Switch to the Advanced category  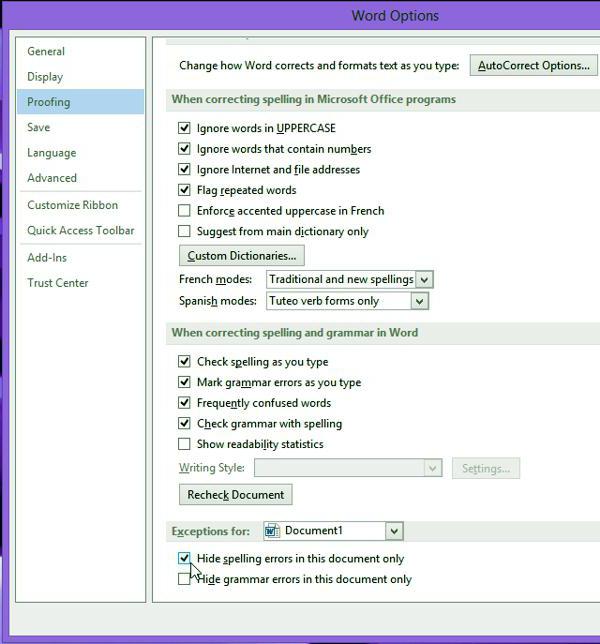click(x=52, y=178)
